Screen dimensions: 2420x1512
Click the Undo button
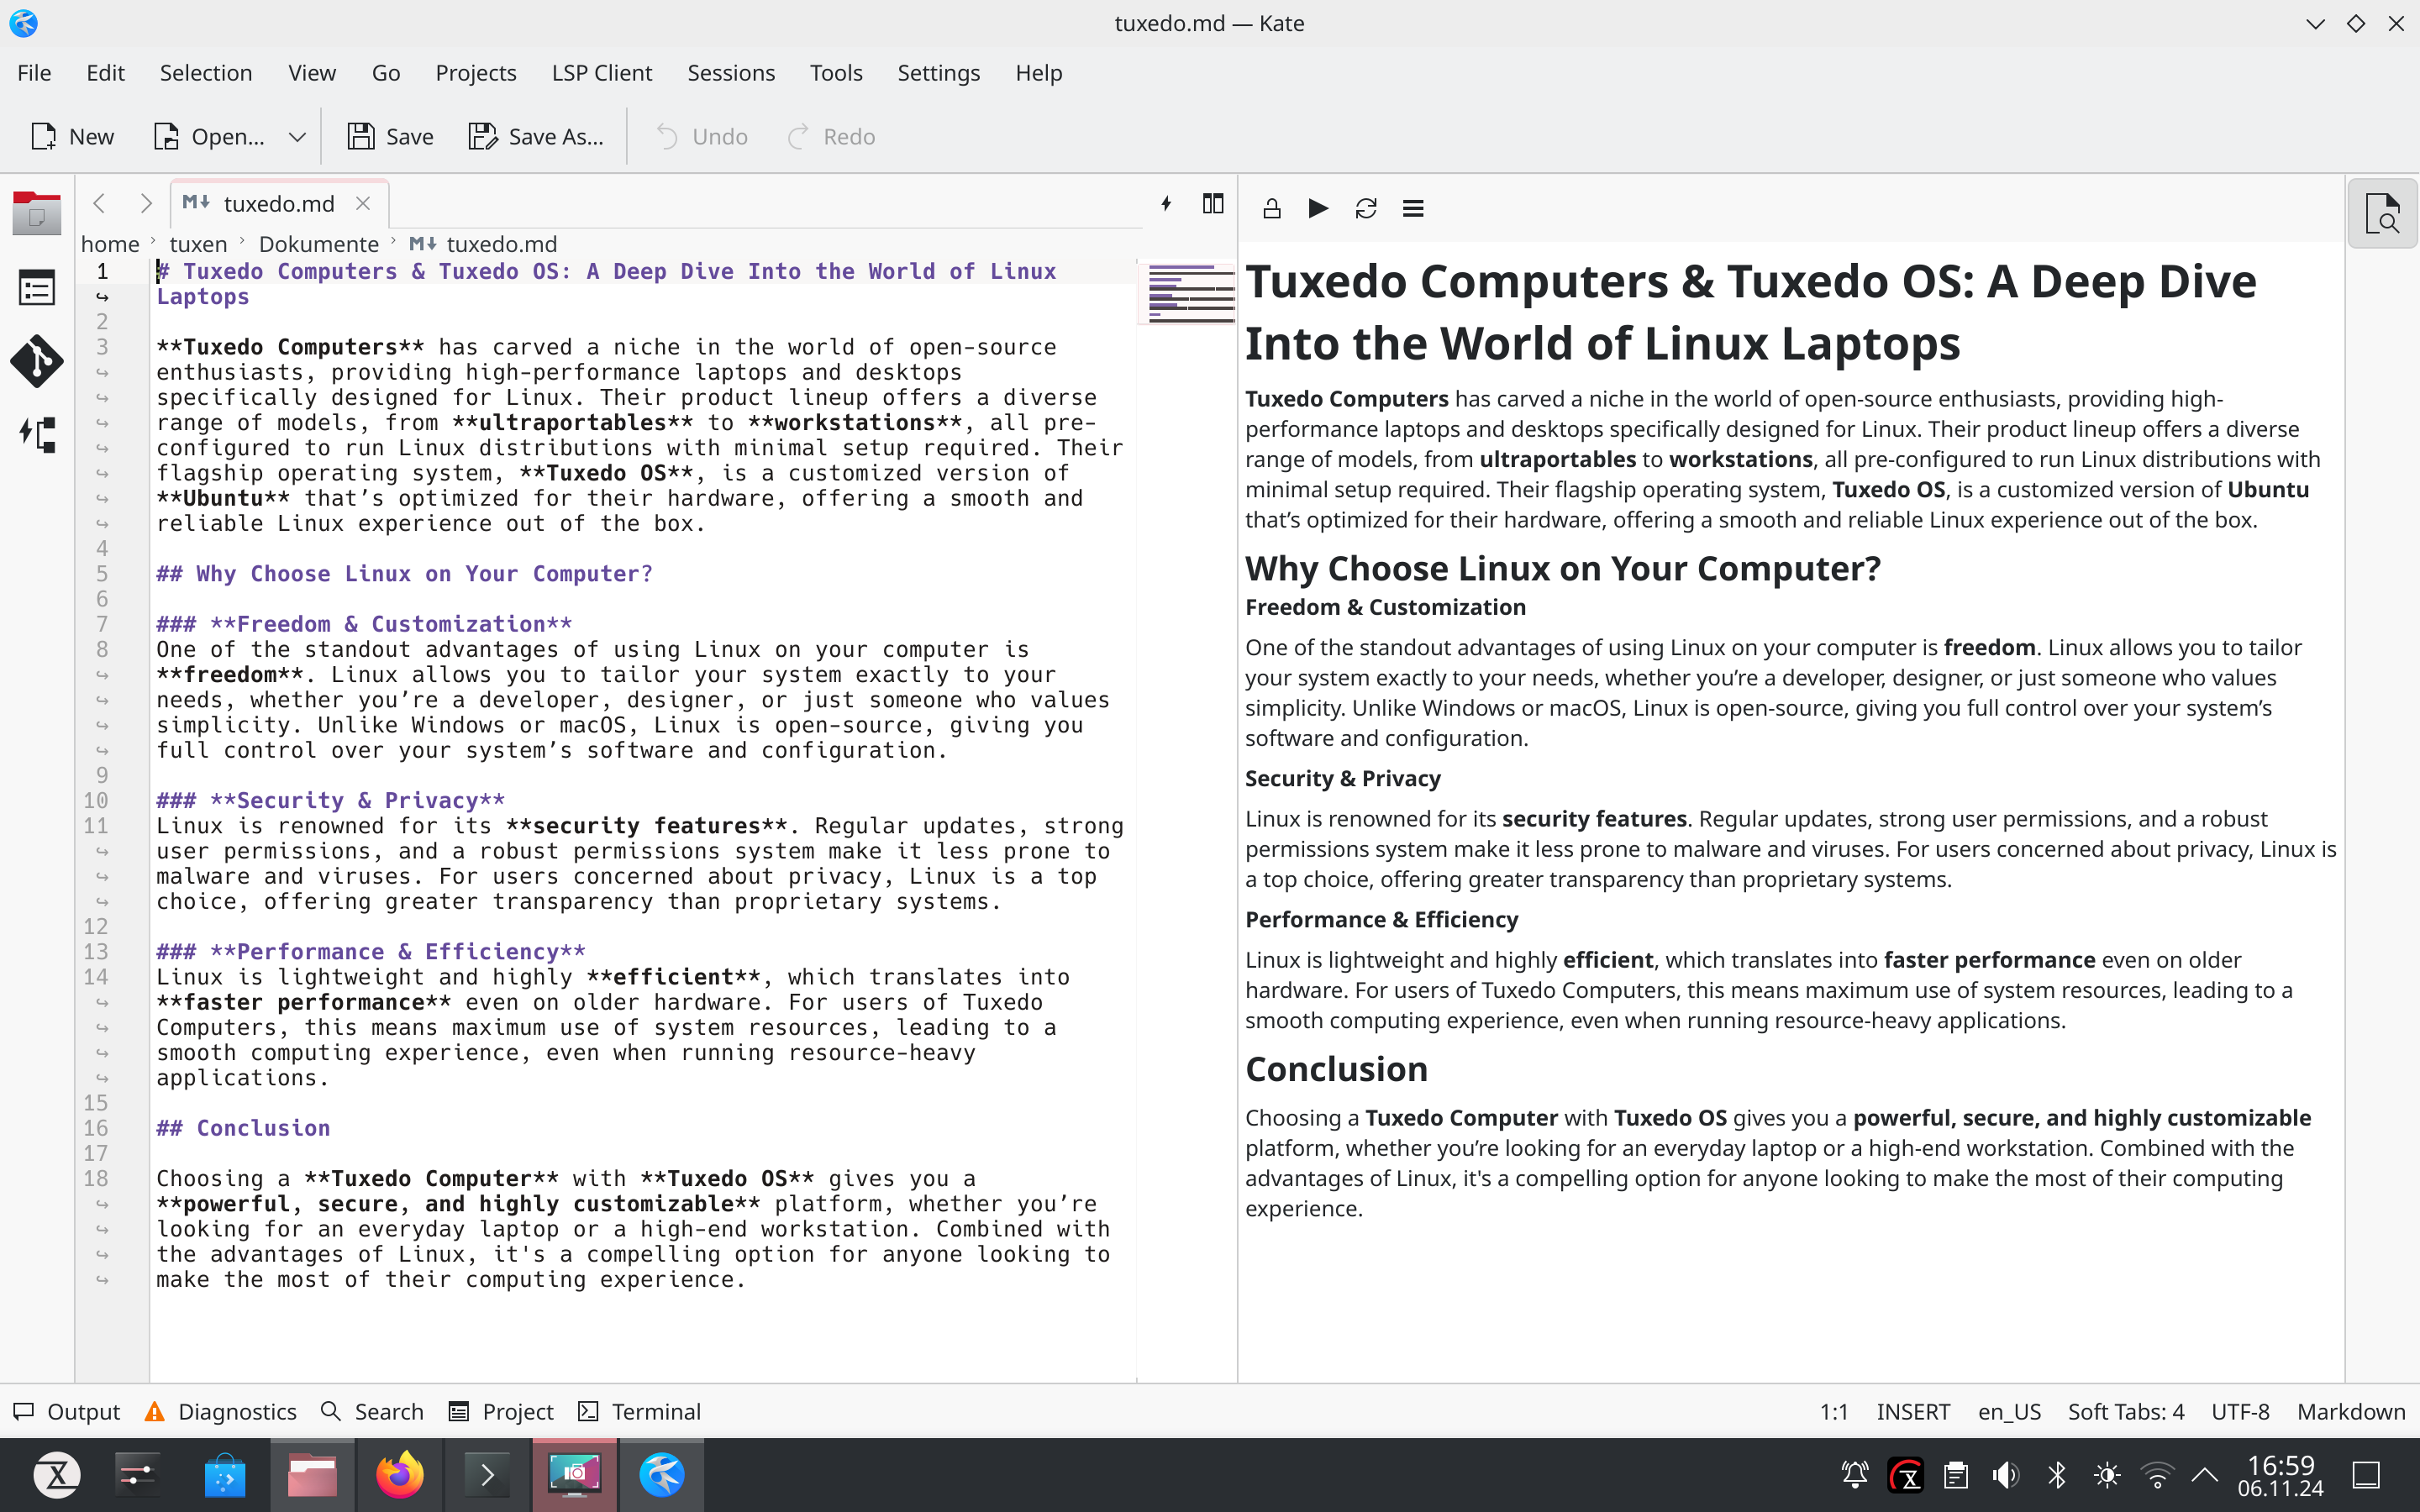701,136
